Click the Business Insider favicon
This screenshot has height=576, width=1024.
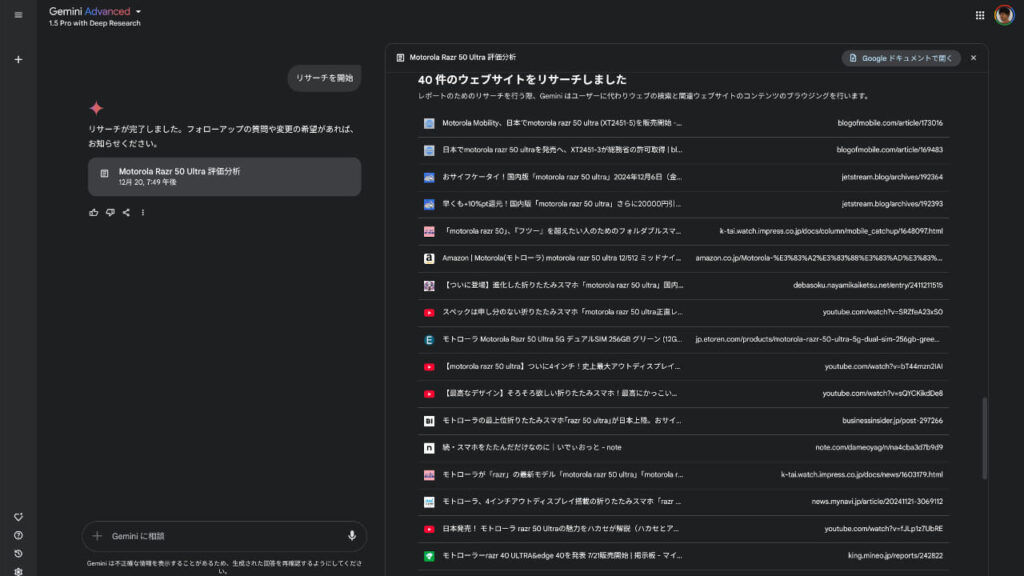pos(429,421)
